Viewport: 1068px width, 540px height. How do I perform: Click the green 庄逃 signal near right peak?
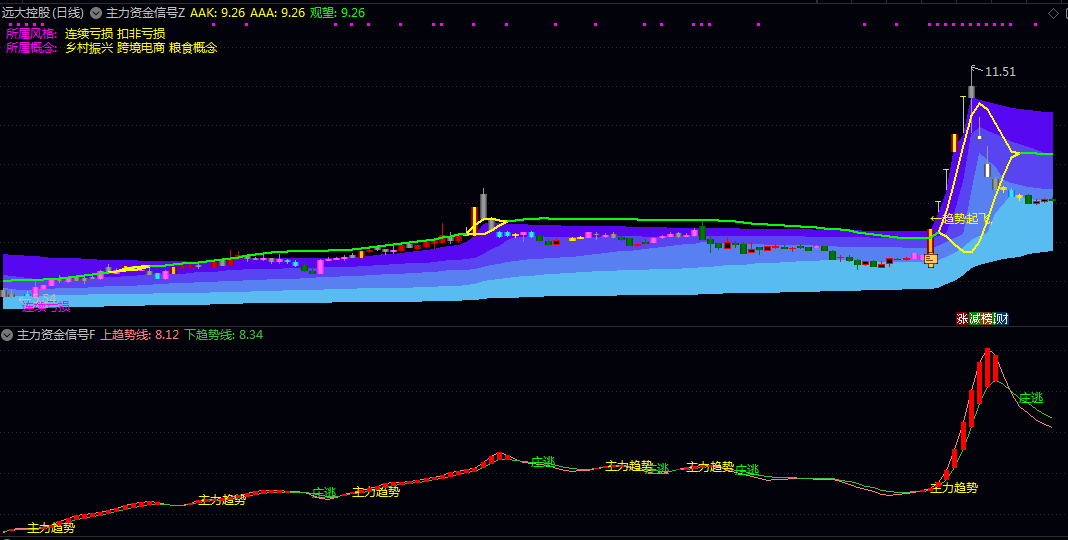tap(1031, 398)
